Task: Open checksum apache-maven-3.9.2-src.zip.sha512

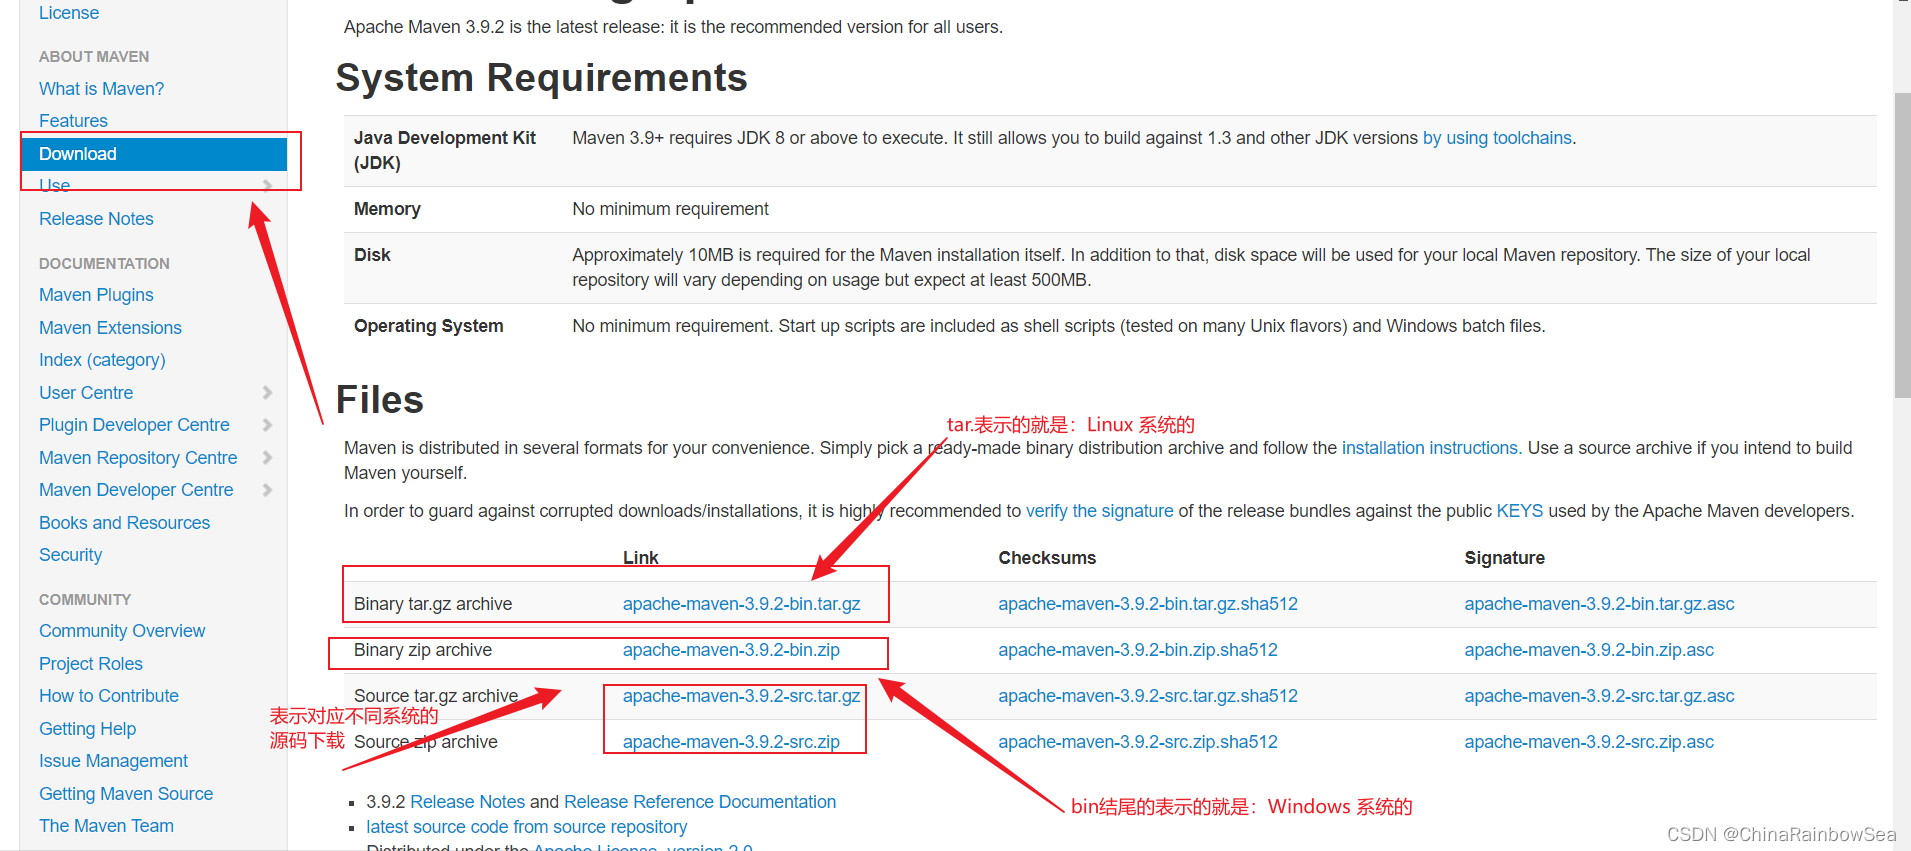Action: pyautogui.click(x=1138, y=742)
